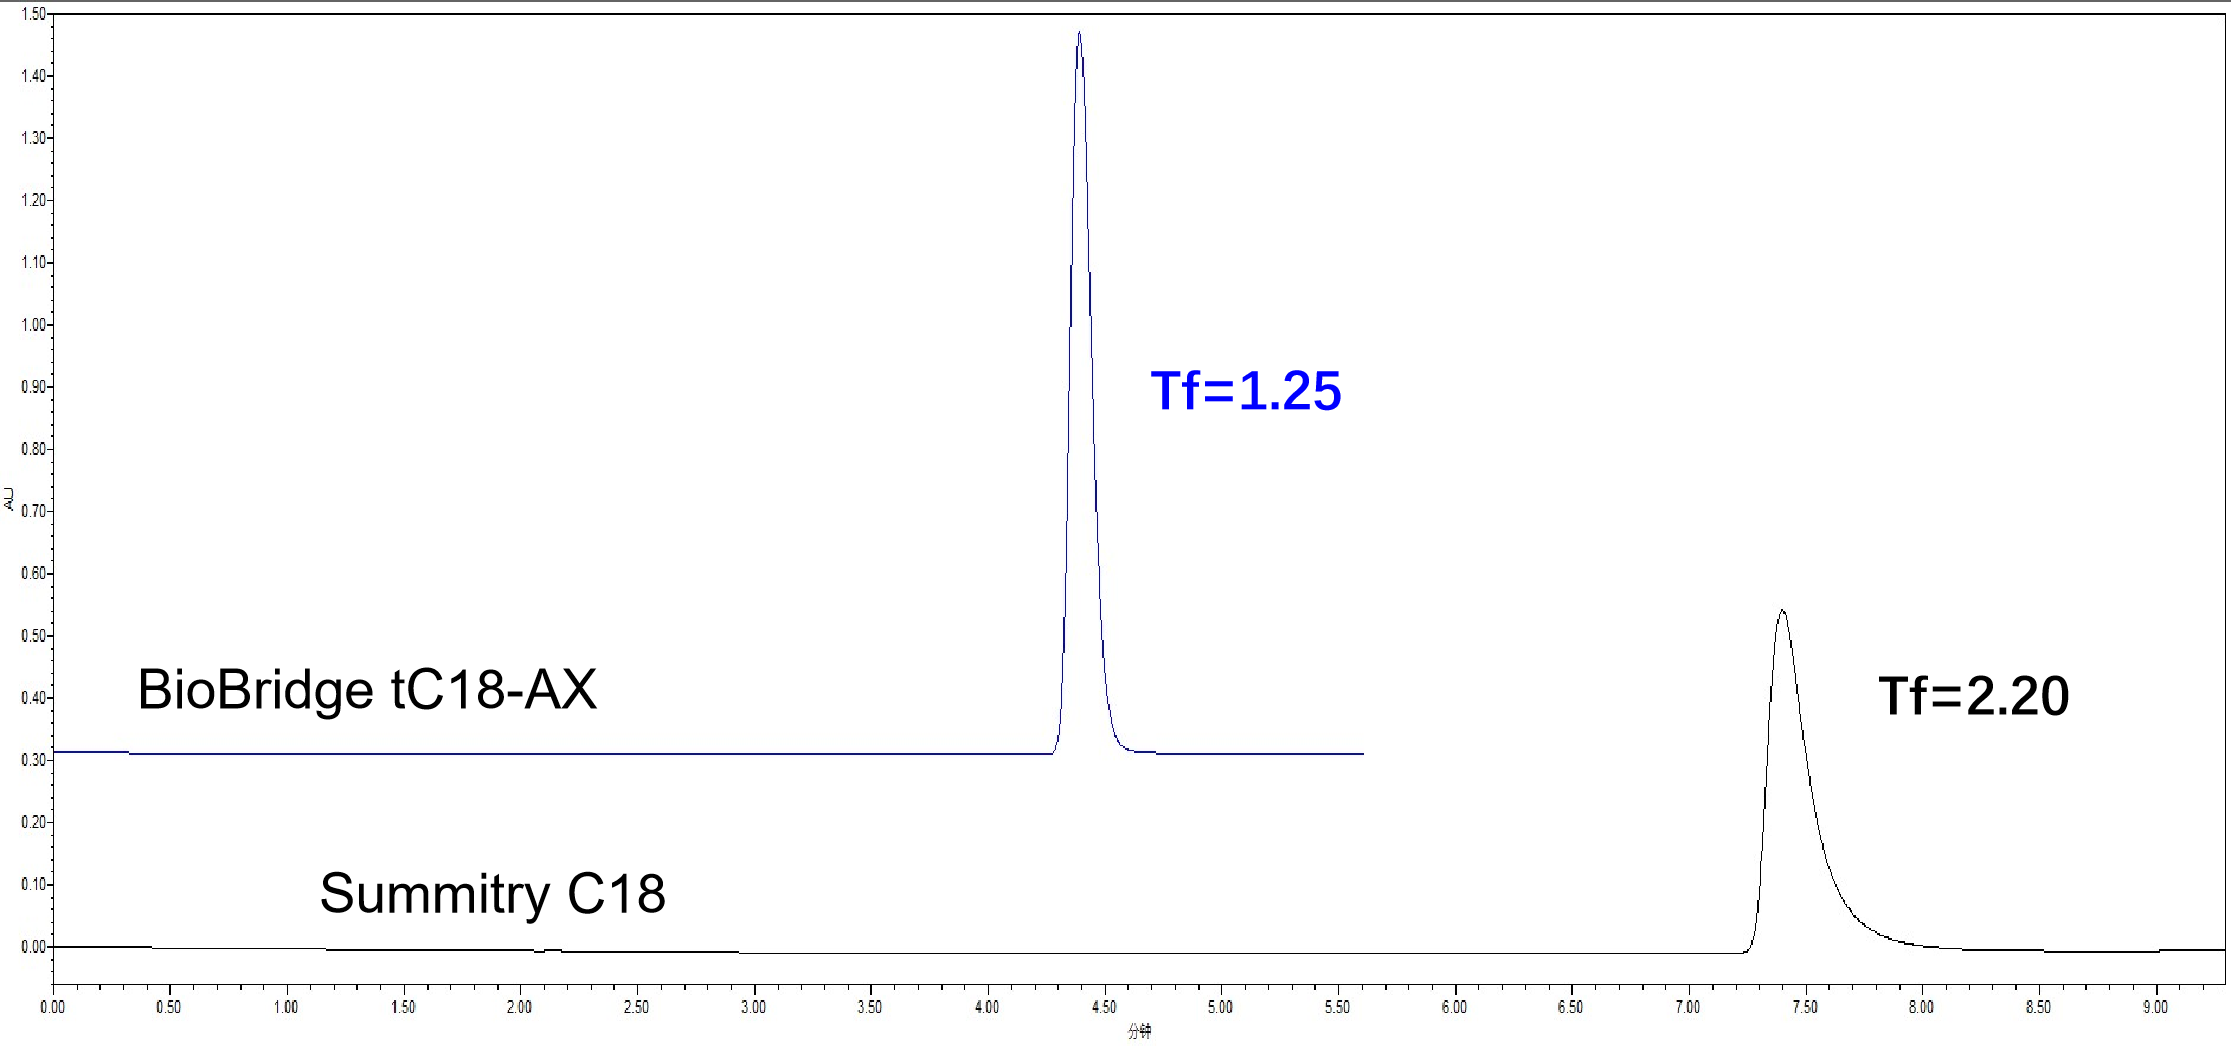Click the right end of the blue baseline

click(x=1360, y=754)
